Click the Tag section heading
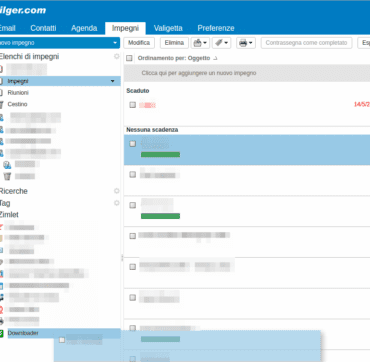This screenshot has width=370, height=362. coord(5,203)
